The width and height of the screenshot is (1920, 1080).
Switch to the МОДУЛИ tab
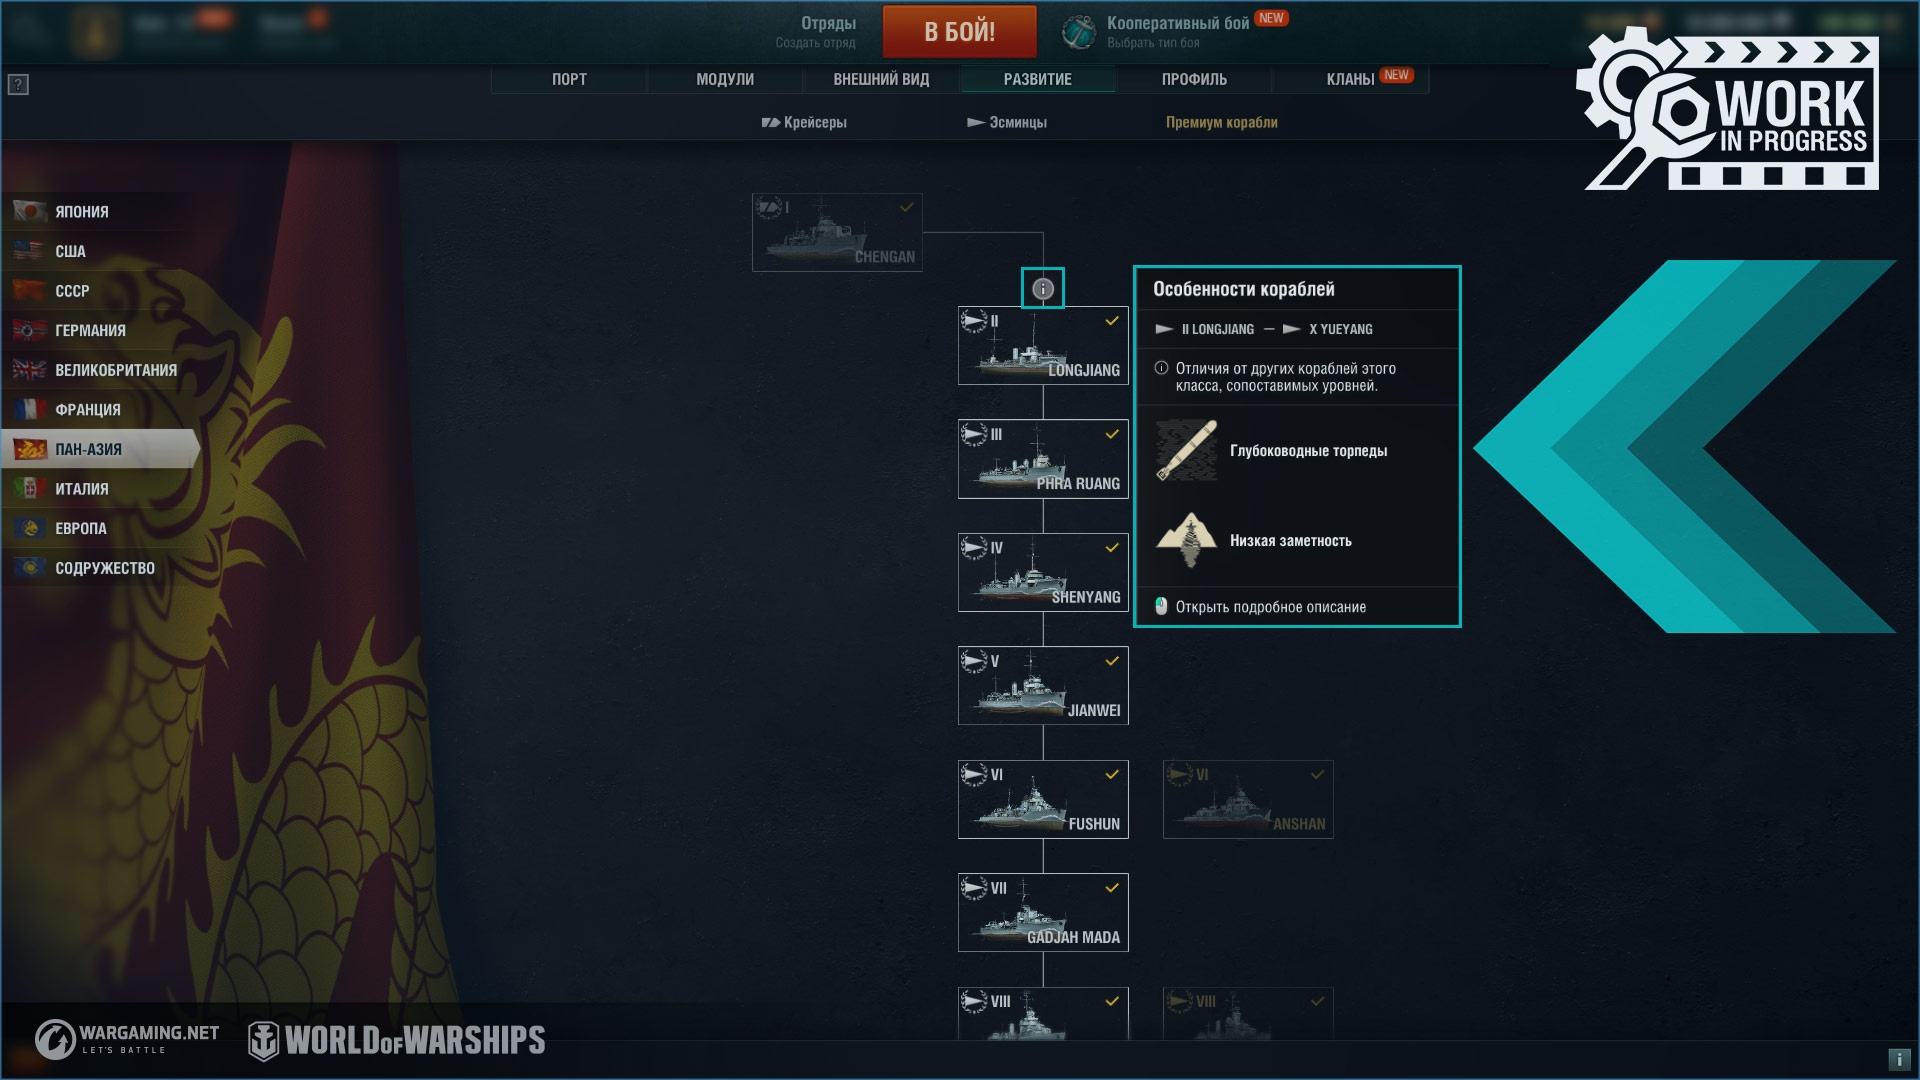[x=725, y=79]
